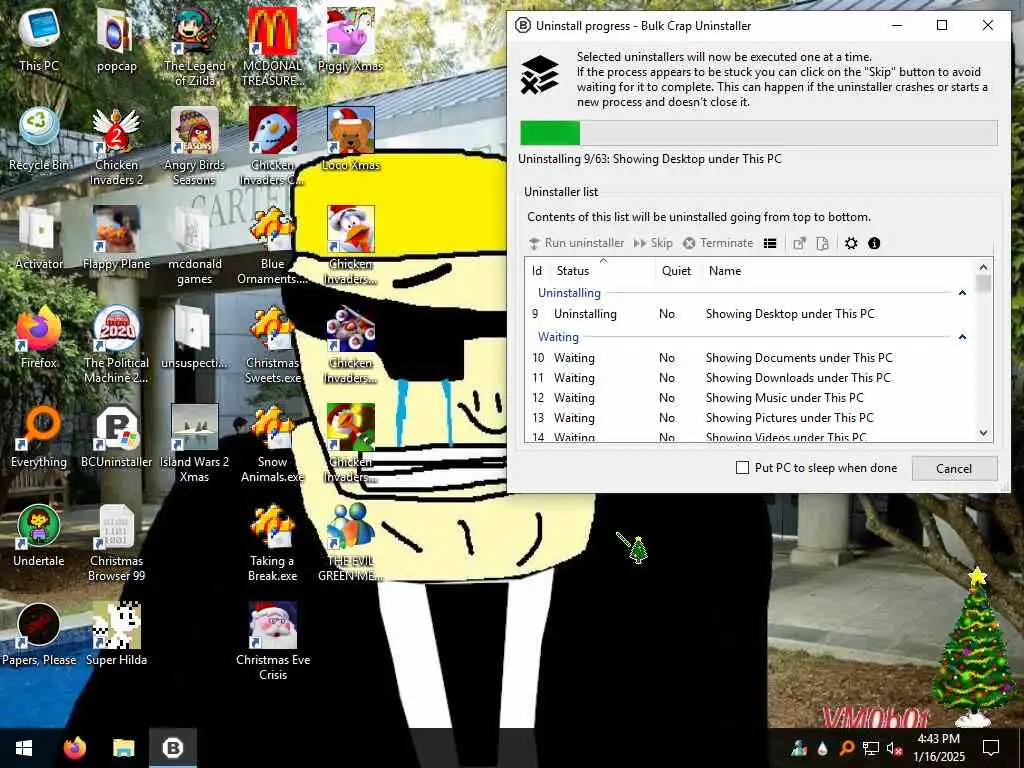The width and height of the screenshot is (1024, 768).
Task: Open settings via the gear toolbar icon
Action: click(x=851, y=244)
